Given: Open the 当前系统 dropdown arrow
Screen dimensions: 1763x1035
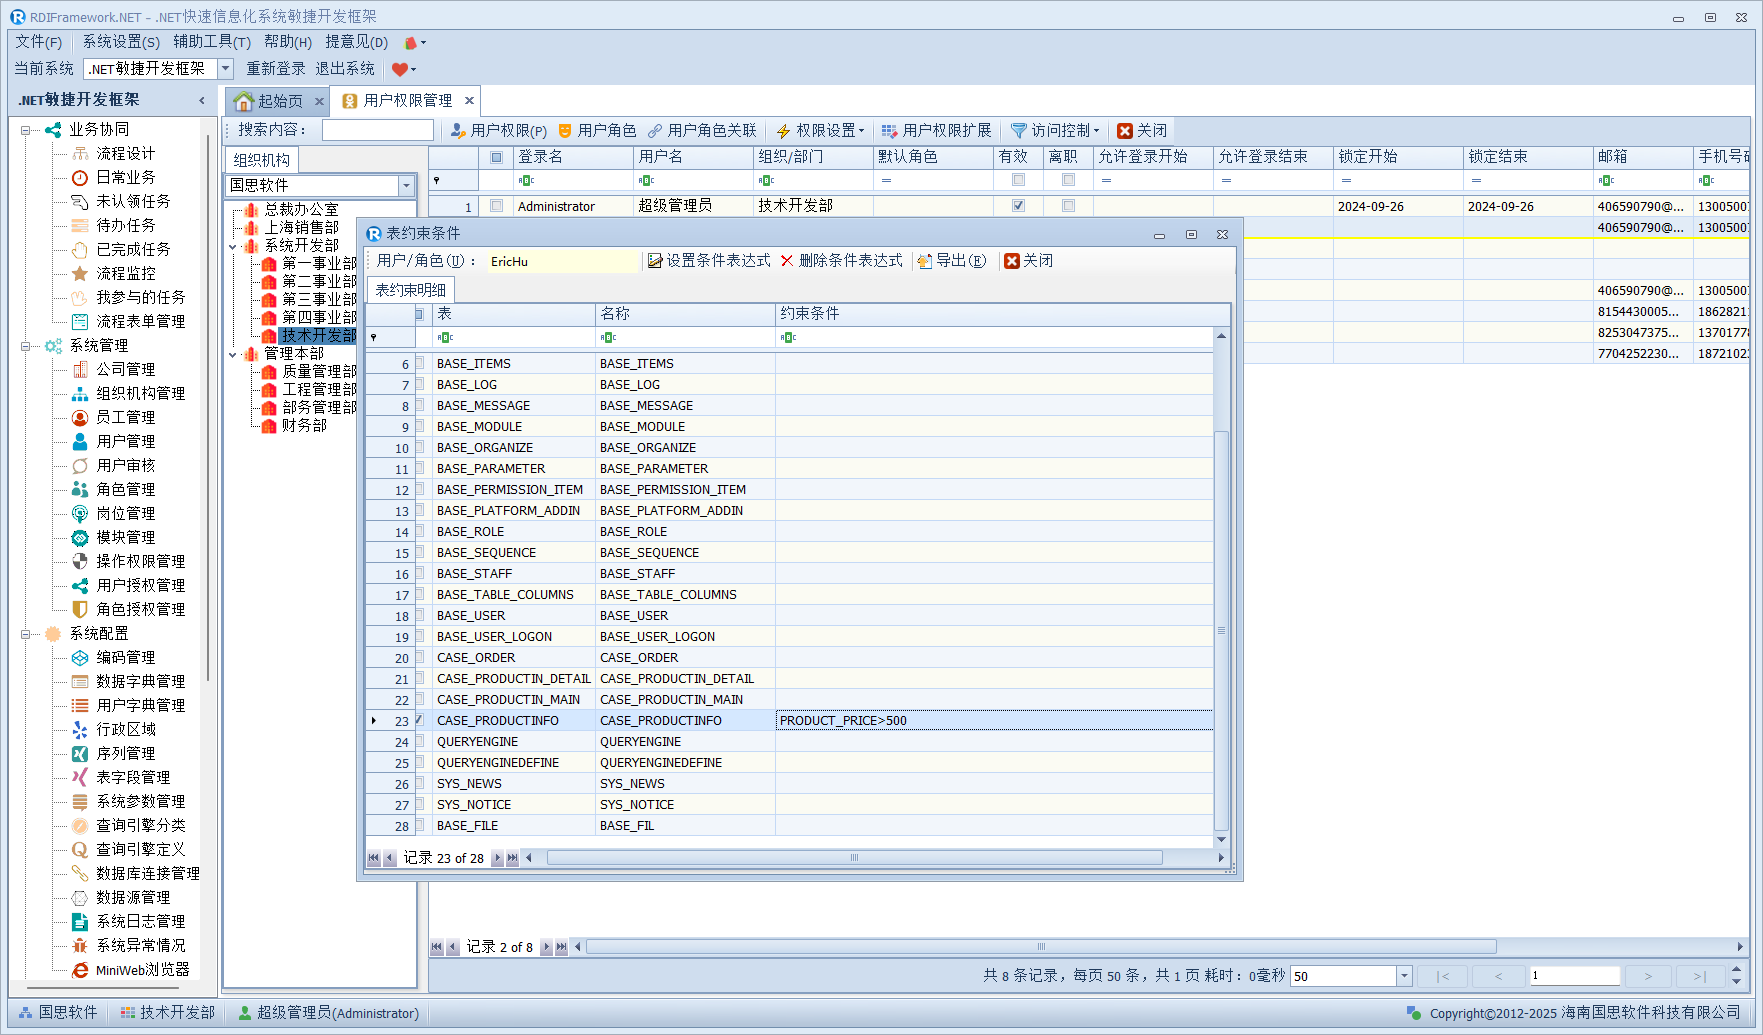Looking at the screenshot, I should 225,69.
